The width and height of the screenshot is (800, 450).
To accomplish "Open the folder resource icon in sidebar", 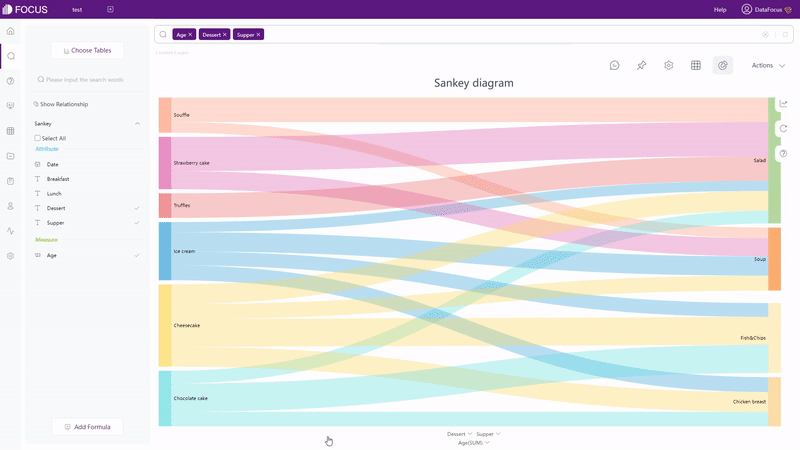I will point(10,156).
